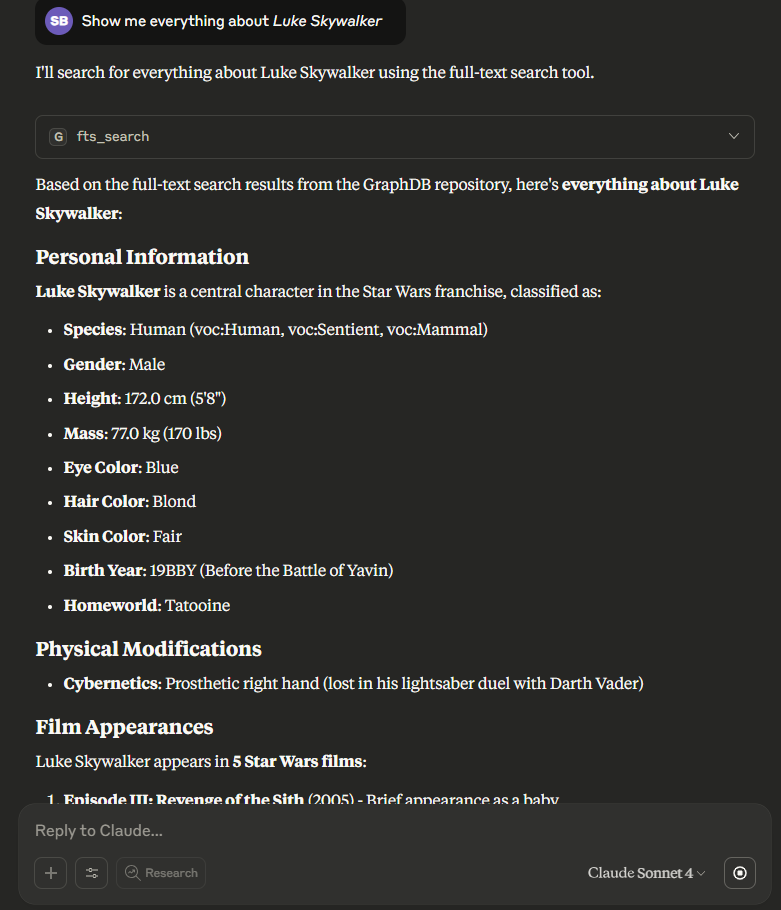Click the Height: 172.0 cm list item
The image size is (781, 910).
pos(144,399)
